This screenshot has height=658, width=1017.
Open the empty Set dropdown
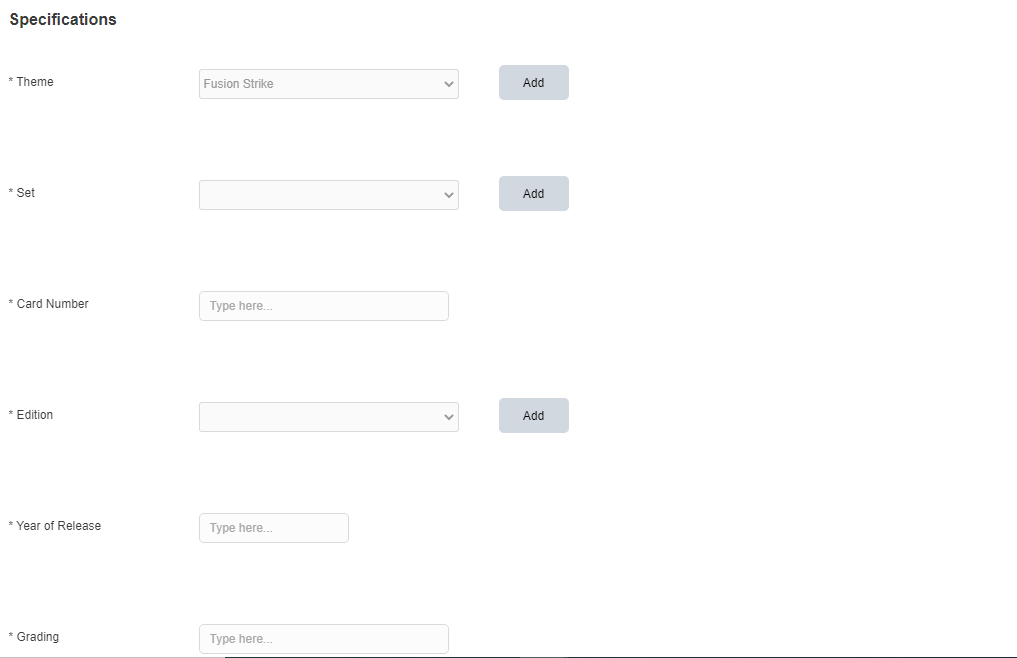(x=320, y=195)
